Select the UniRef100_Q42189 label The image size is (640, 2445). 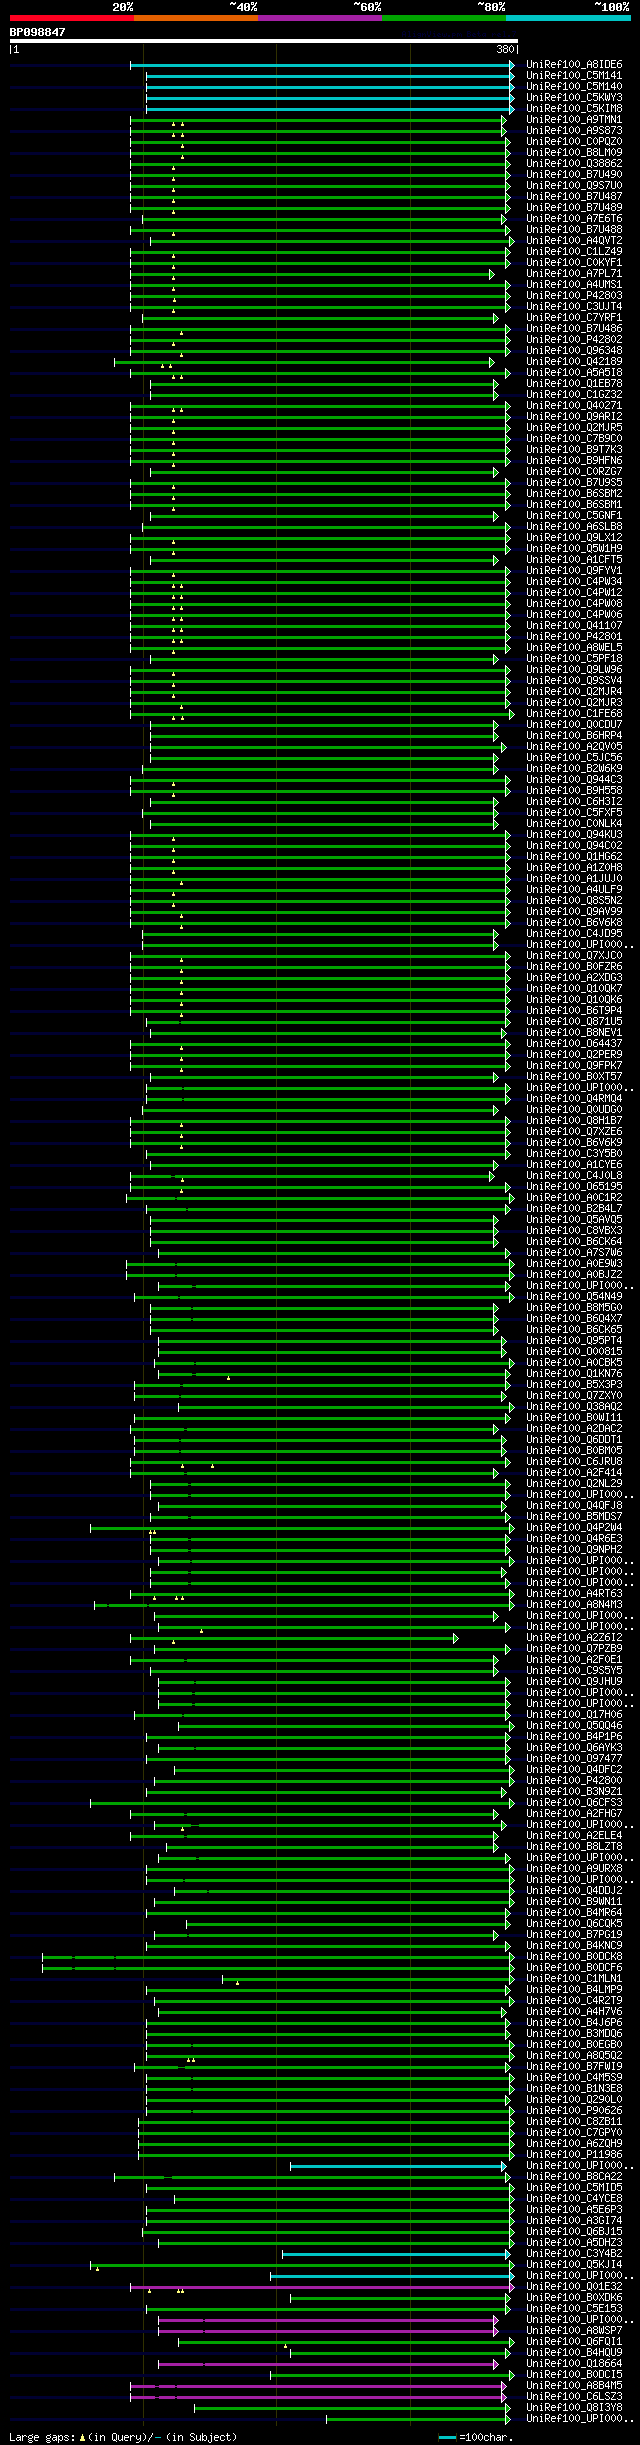coord(574,362)
